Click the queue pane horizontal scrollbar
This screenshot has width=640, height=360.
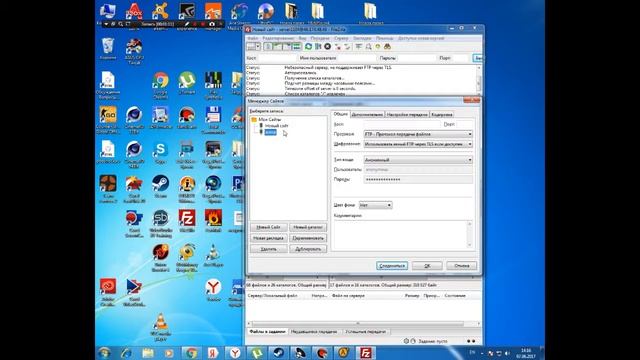[x=363, y=324]
